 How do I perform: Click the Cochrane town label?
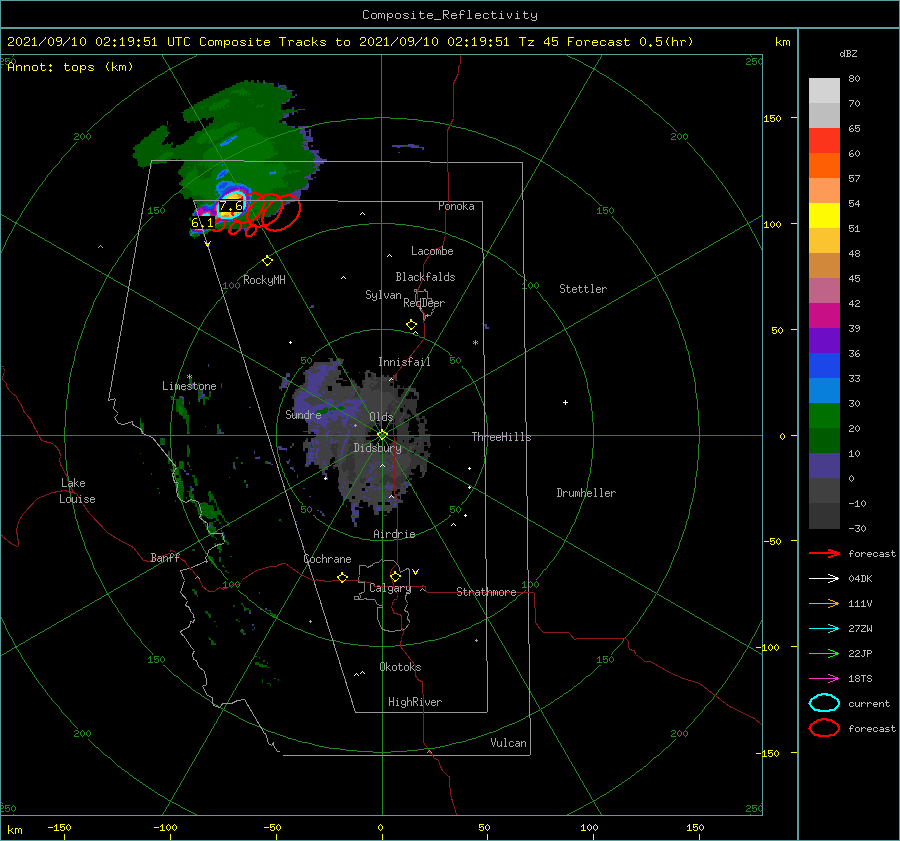click(327, 559)
